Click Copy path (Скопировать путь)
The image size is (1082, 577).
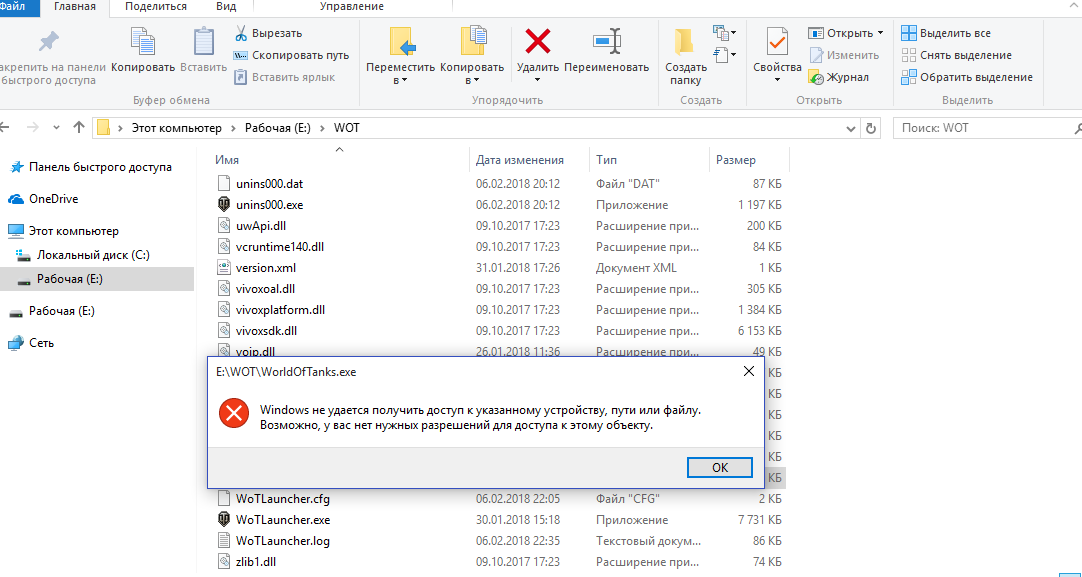tap(292, 55)
